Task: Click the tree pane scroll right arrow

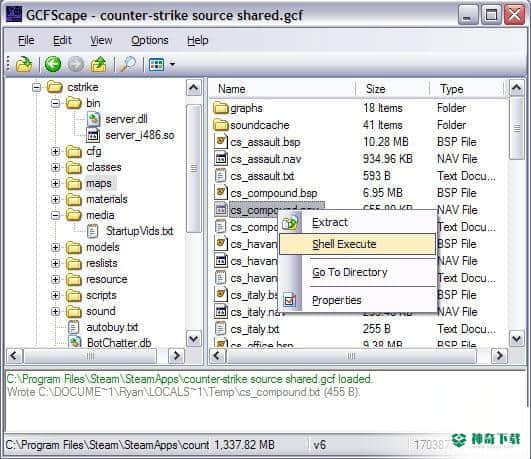Action: pos(176,355)
